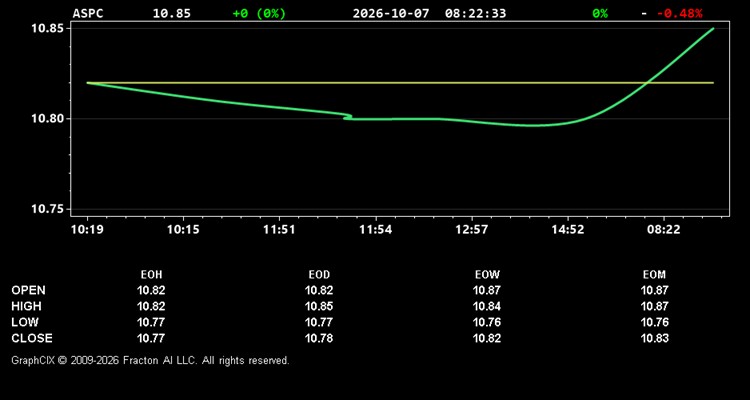Click the timestamp 08:22:33

475,13
